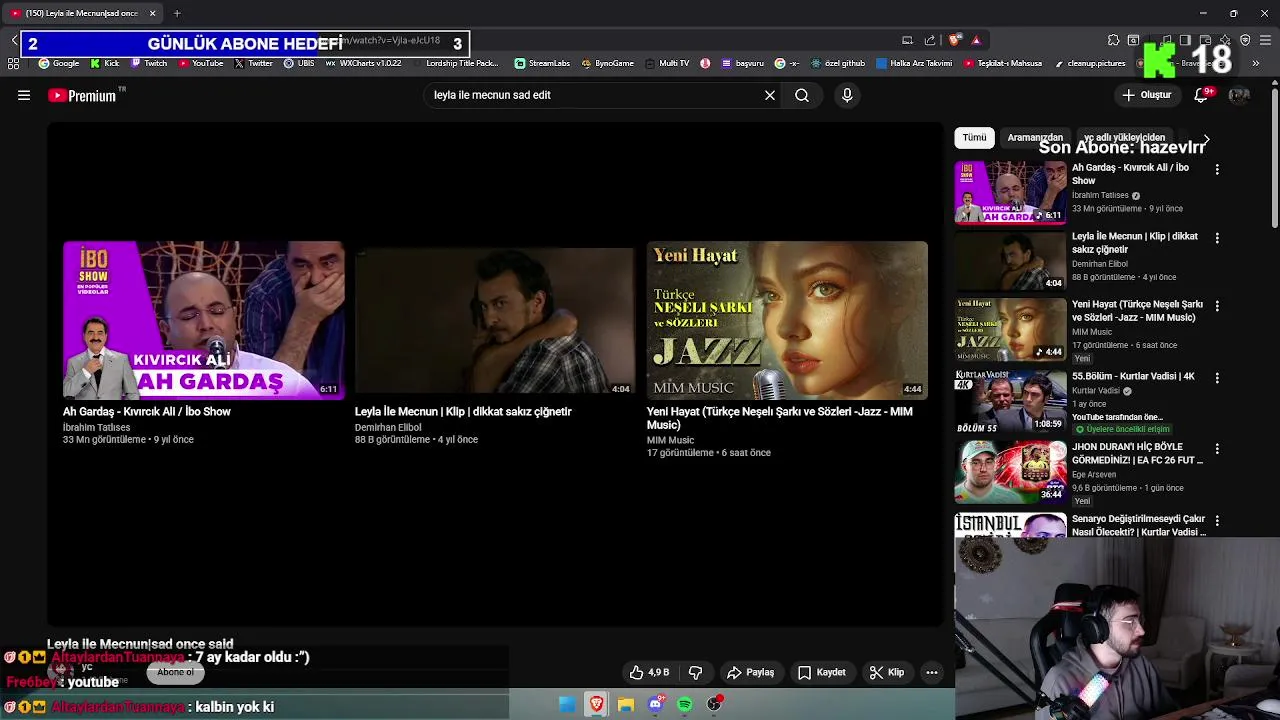Select the Aramanızdan filter chip

pos(1035,137)
